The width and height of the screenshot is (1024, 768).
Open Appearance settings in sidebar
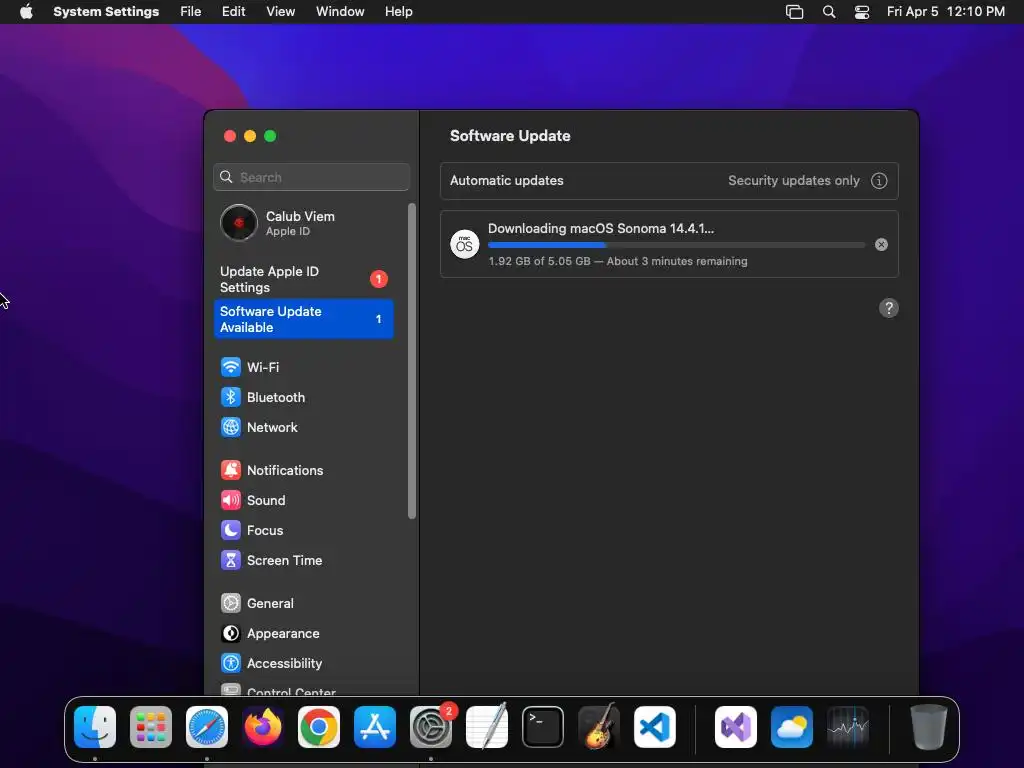(270, 633)
